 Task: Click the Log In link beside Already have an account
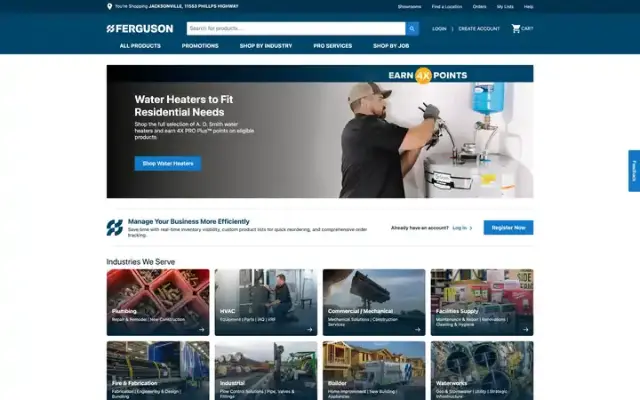(x=460, y=228)
